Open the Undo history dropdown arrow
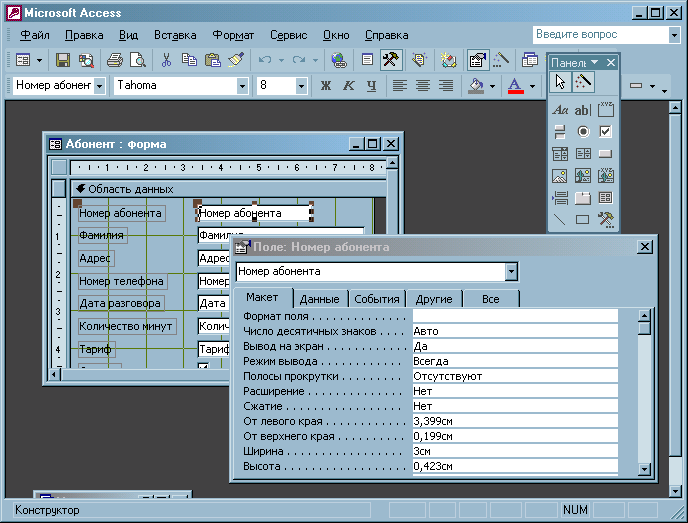The image size is (688, 523). click(x=281, y=60)
